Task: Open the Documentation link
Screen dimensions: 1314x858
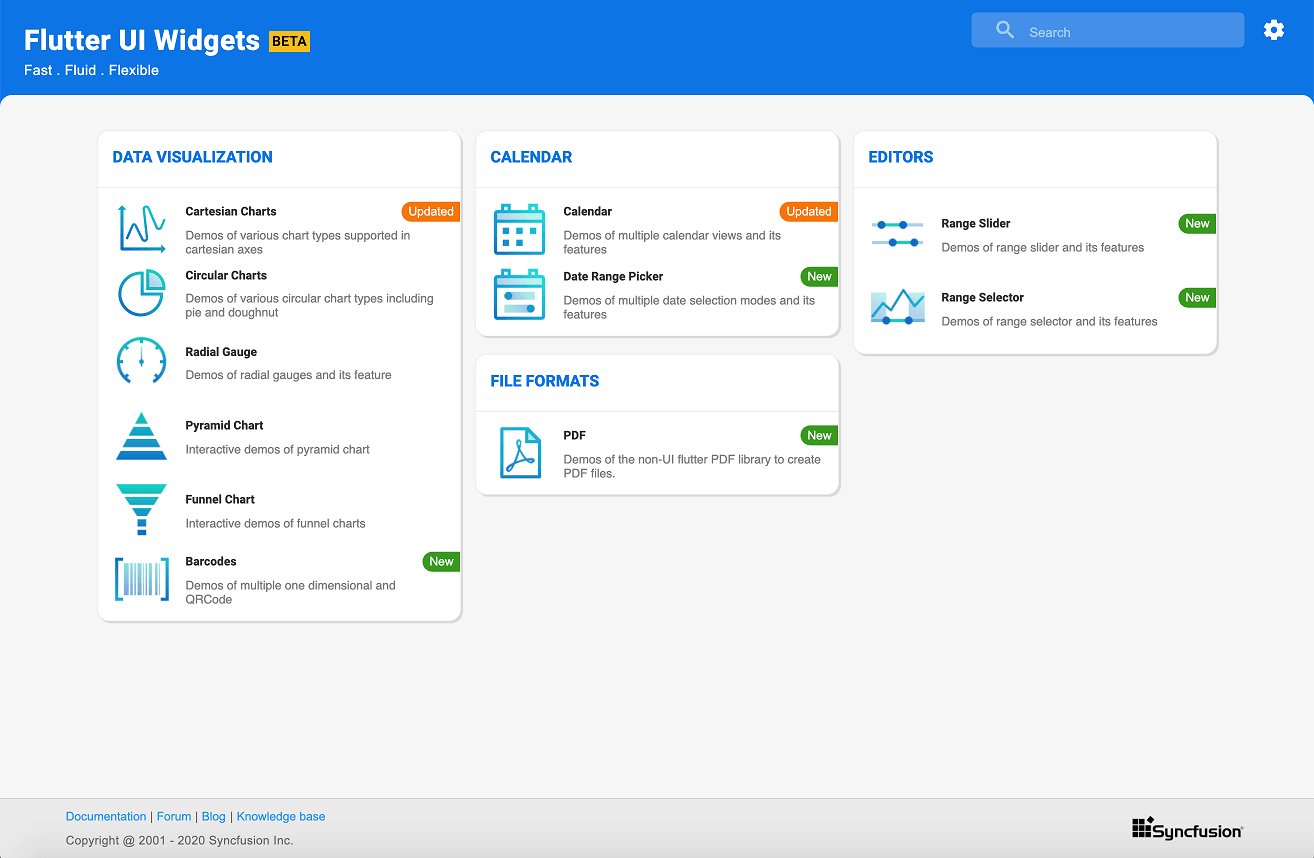Action: [x=106, y=817]
